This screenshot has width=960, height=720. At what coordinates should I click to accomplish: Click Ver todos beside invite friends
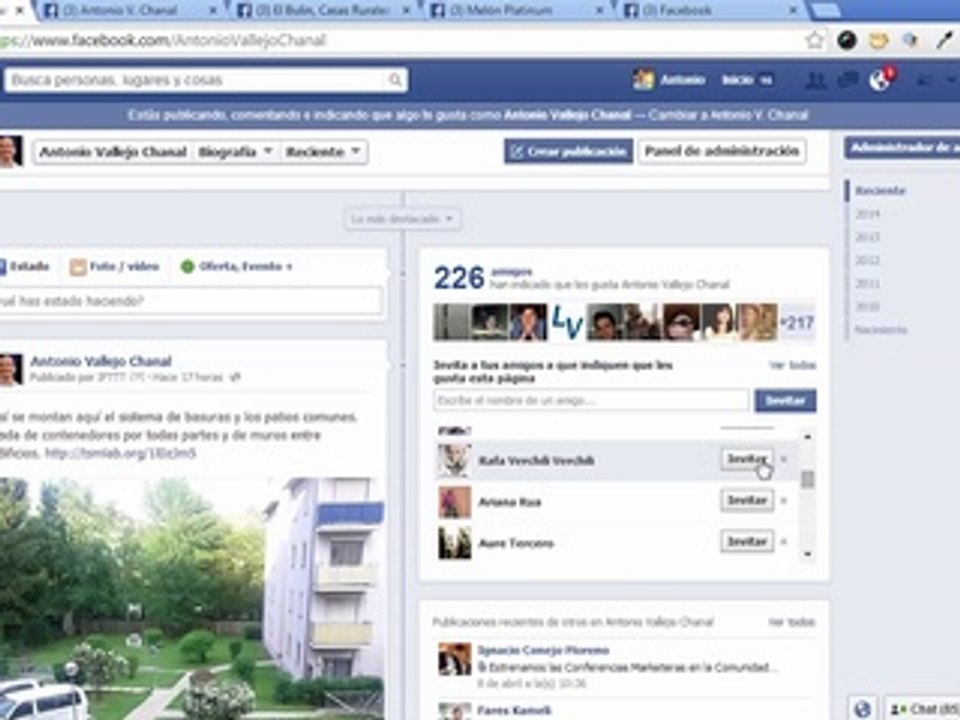(x=792, y=366)
